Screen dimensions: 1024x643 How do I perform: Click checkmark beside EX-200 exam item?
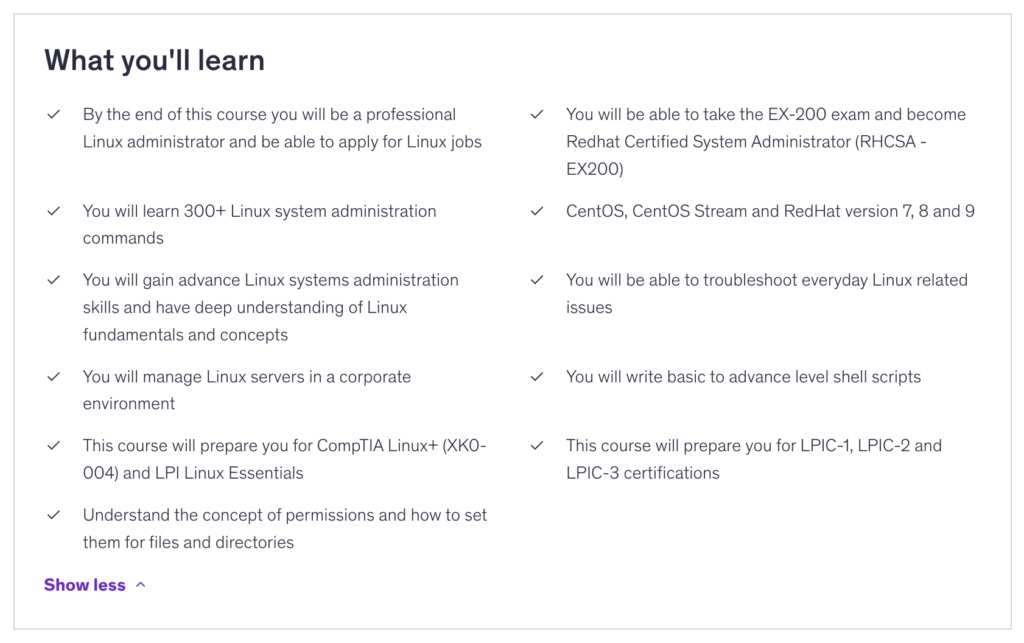tap(537, 115)
